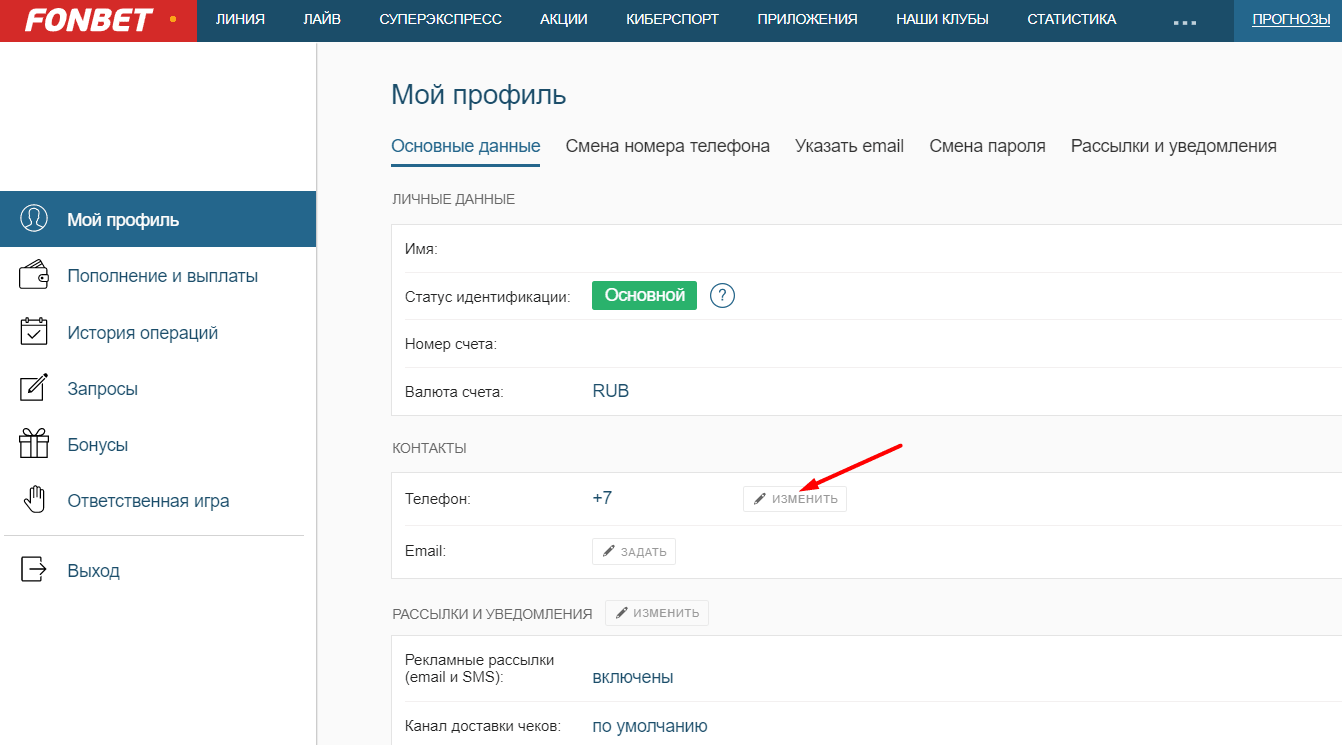Image resolution: width=1342 pixels, height=745 pixels.
Task: Switch to Смена пароля tab
Action: 988,146
